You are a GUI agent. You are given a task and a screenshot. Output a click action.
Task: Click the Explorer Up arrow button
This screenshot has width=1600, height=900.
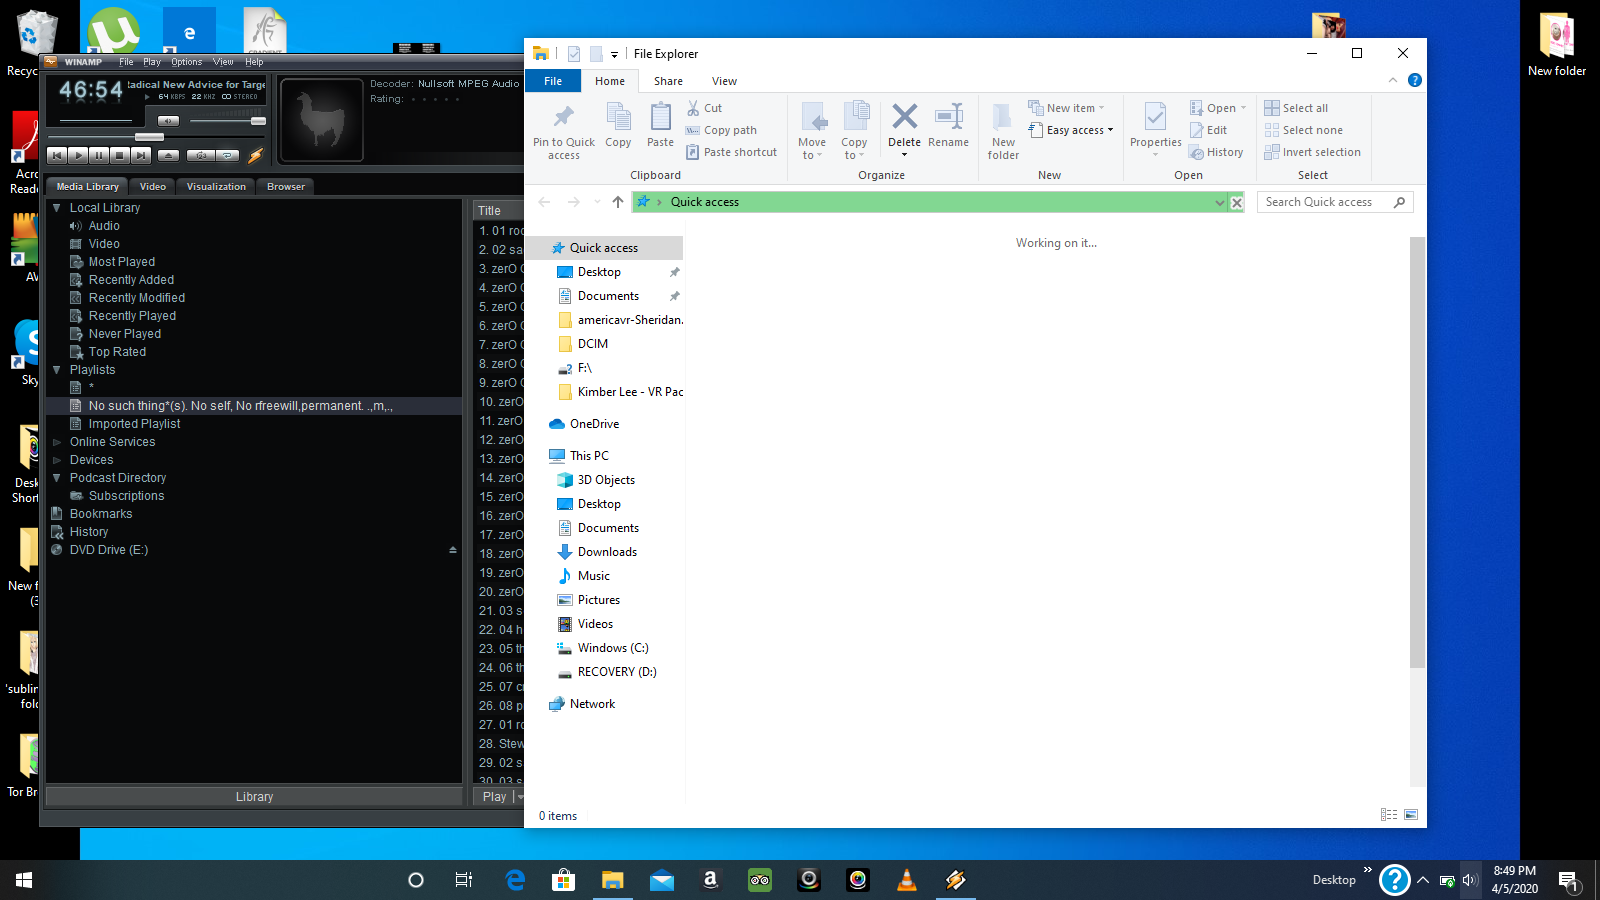click(618, 202)
